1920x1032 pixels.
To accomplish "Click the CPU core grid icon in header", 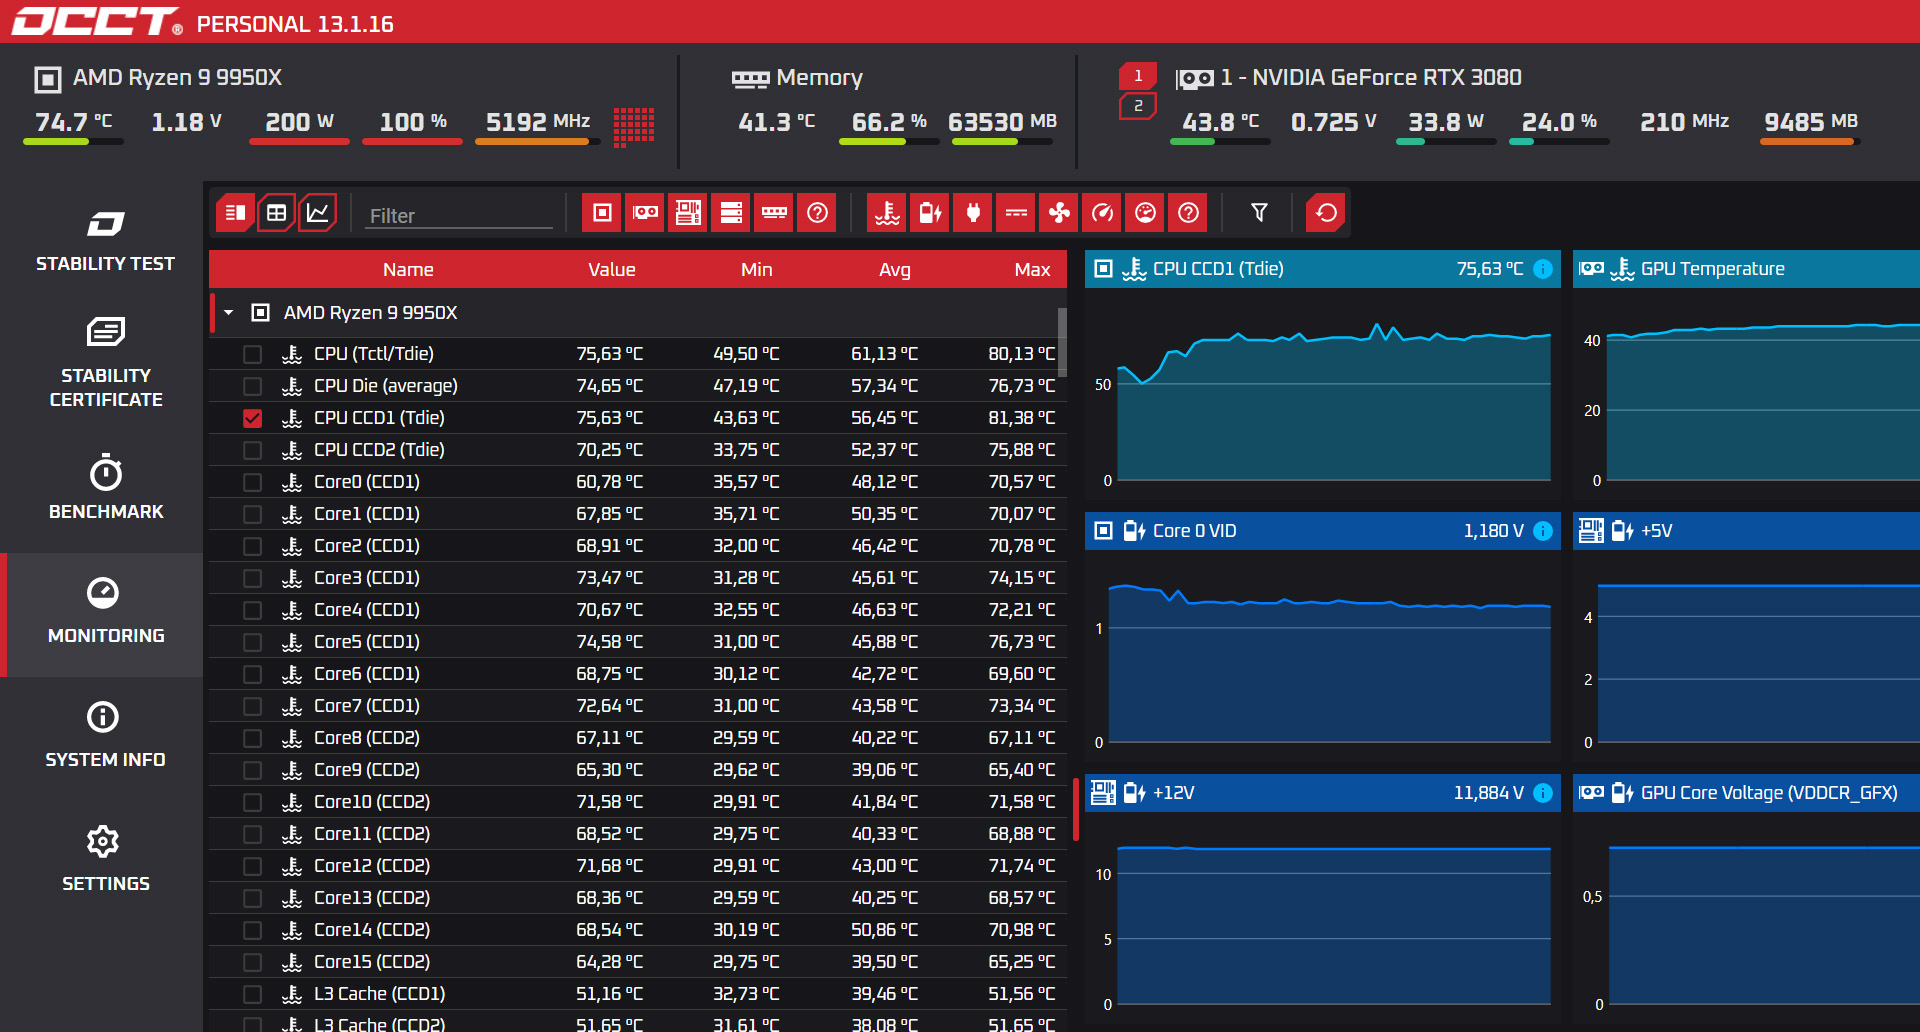I will 633,127.
